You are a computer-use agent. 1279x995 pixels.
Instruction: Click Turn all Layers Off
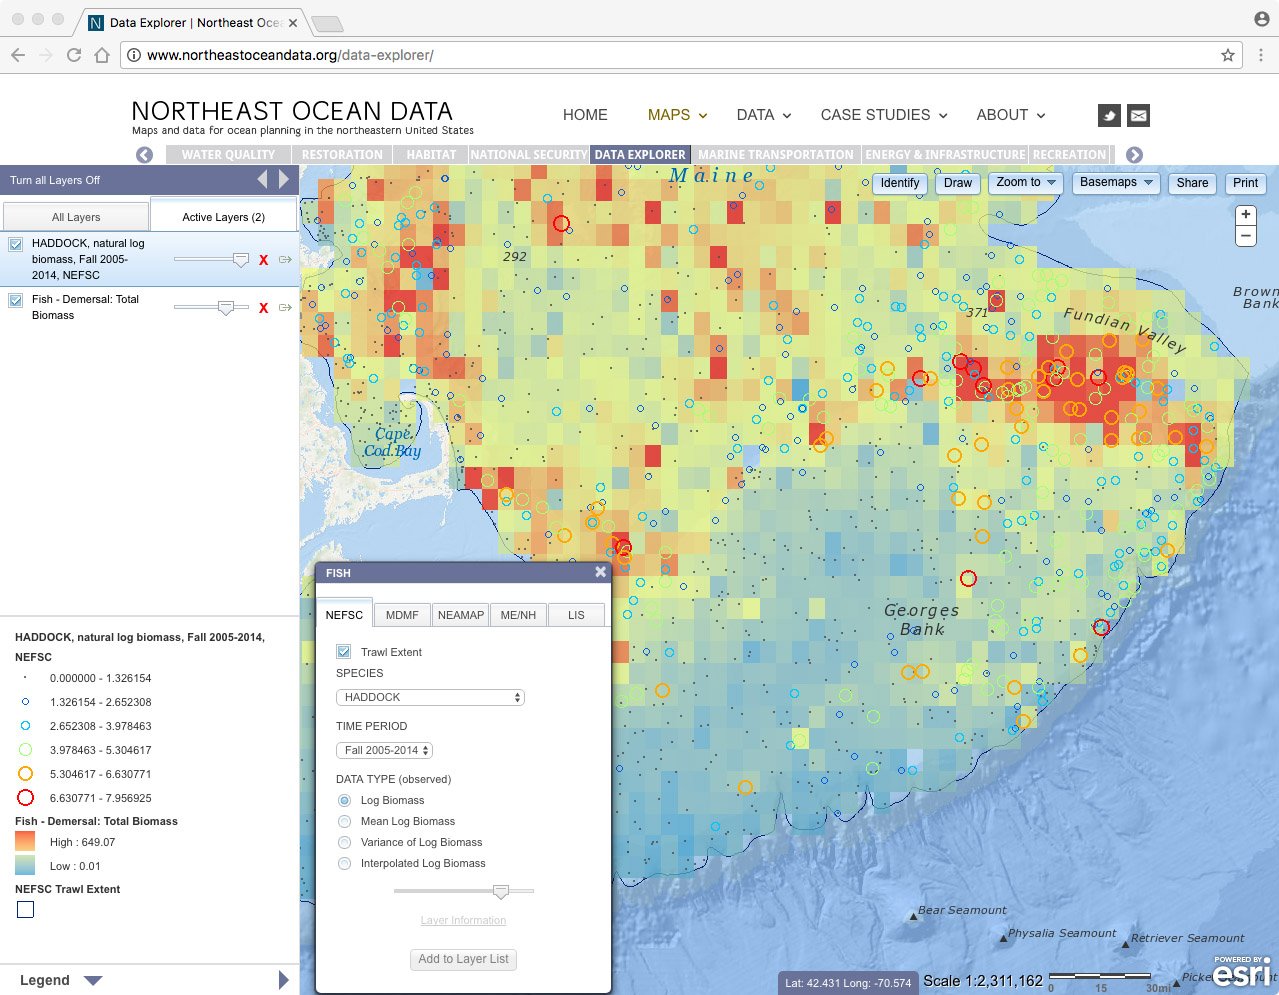55,180
